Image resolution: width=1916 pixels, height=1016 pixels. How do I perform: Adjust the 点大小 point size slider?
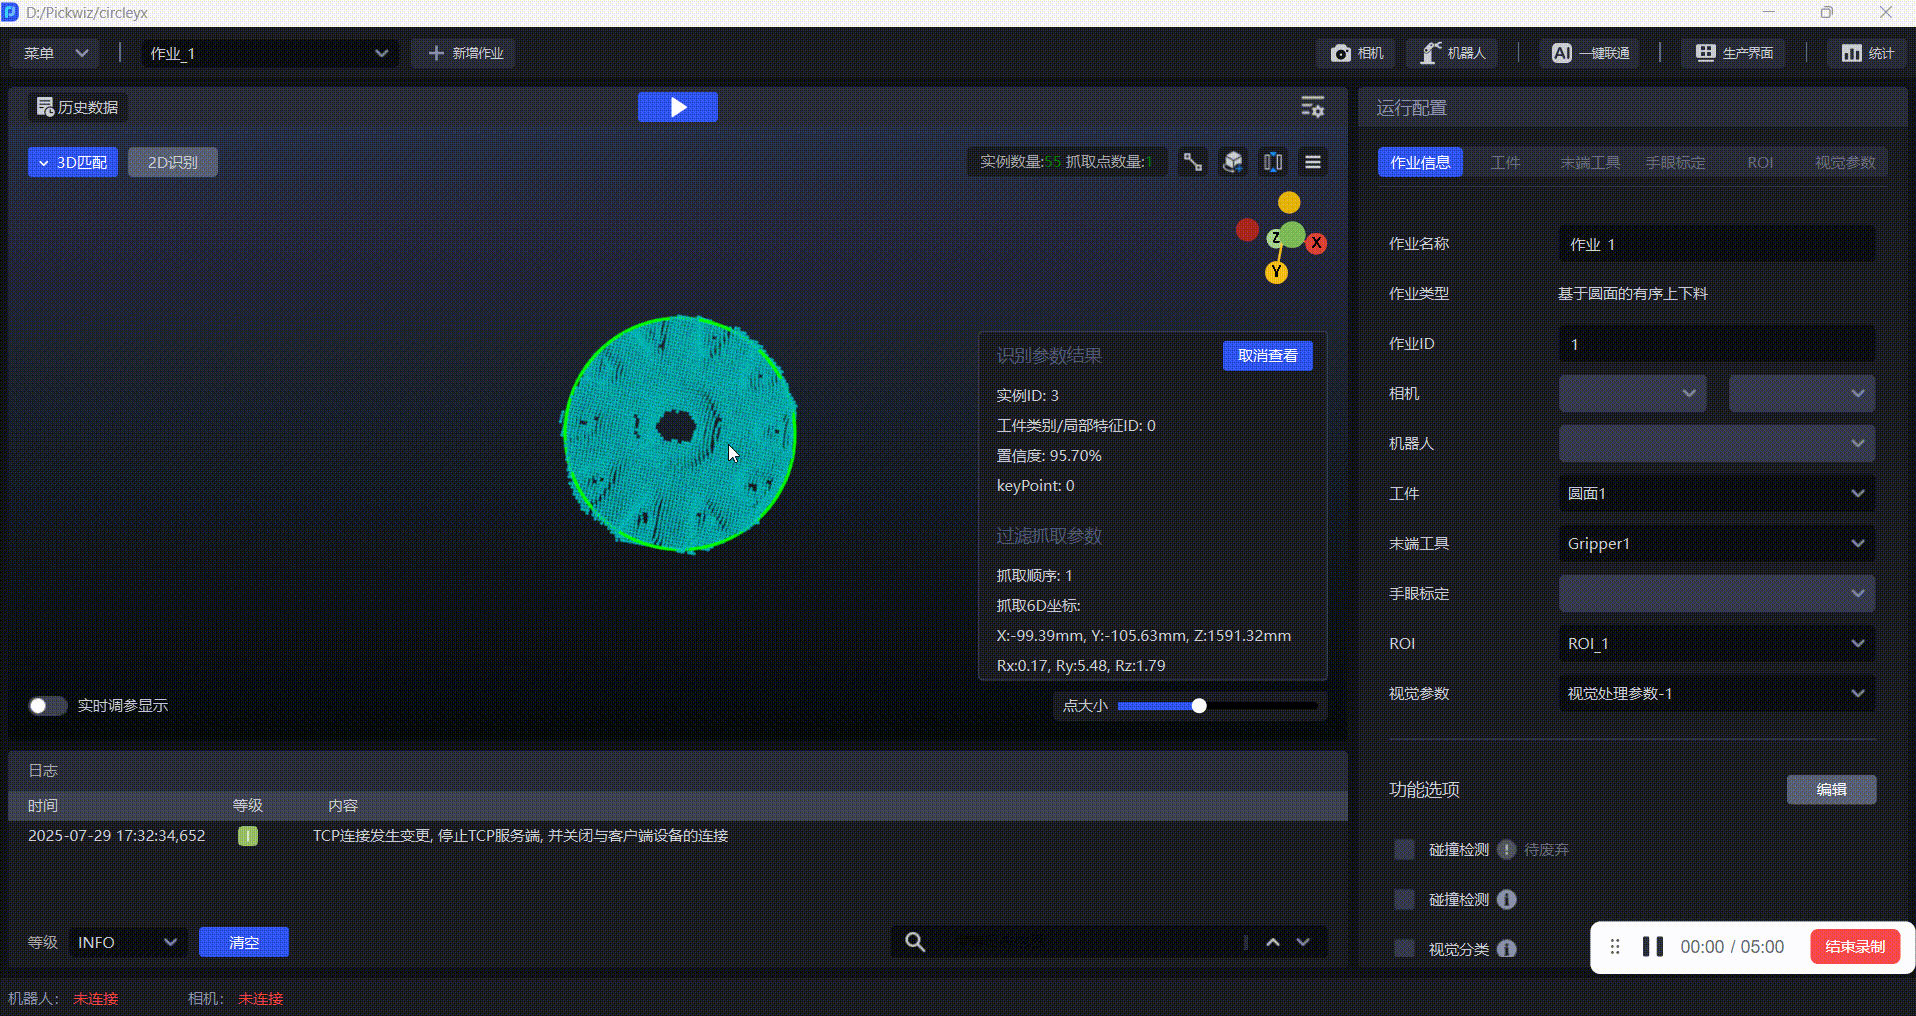tap(1199, 706)
